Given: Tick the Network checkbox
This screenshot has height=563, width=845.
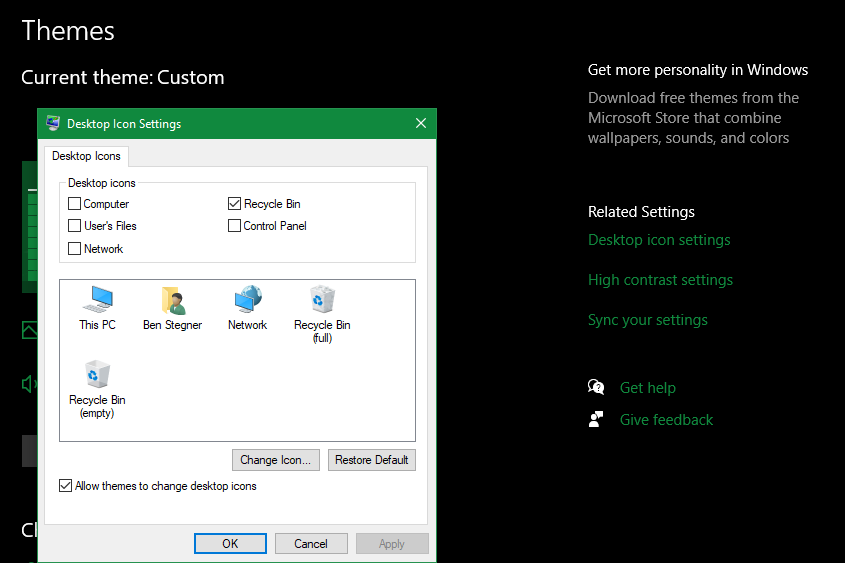Looking at the screenshot, I should tap(75, 249).
